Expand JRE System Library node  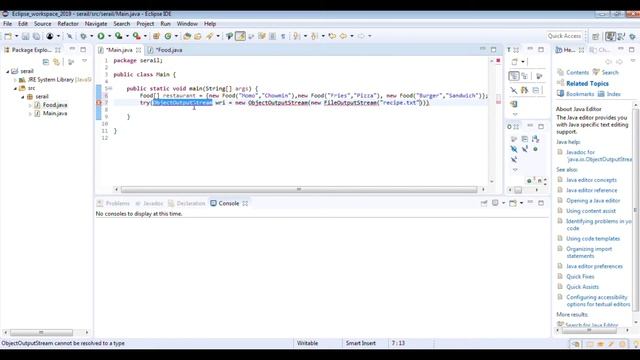(16, 80)
